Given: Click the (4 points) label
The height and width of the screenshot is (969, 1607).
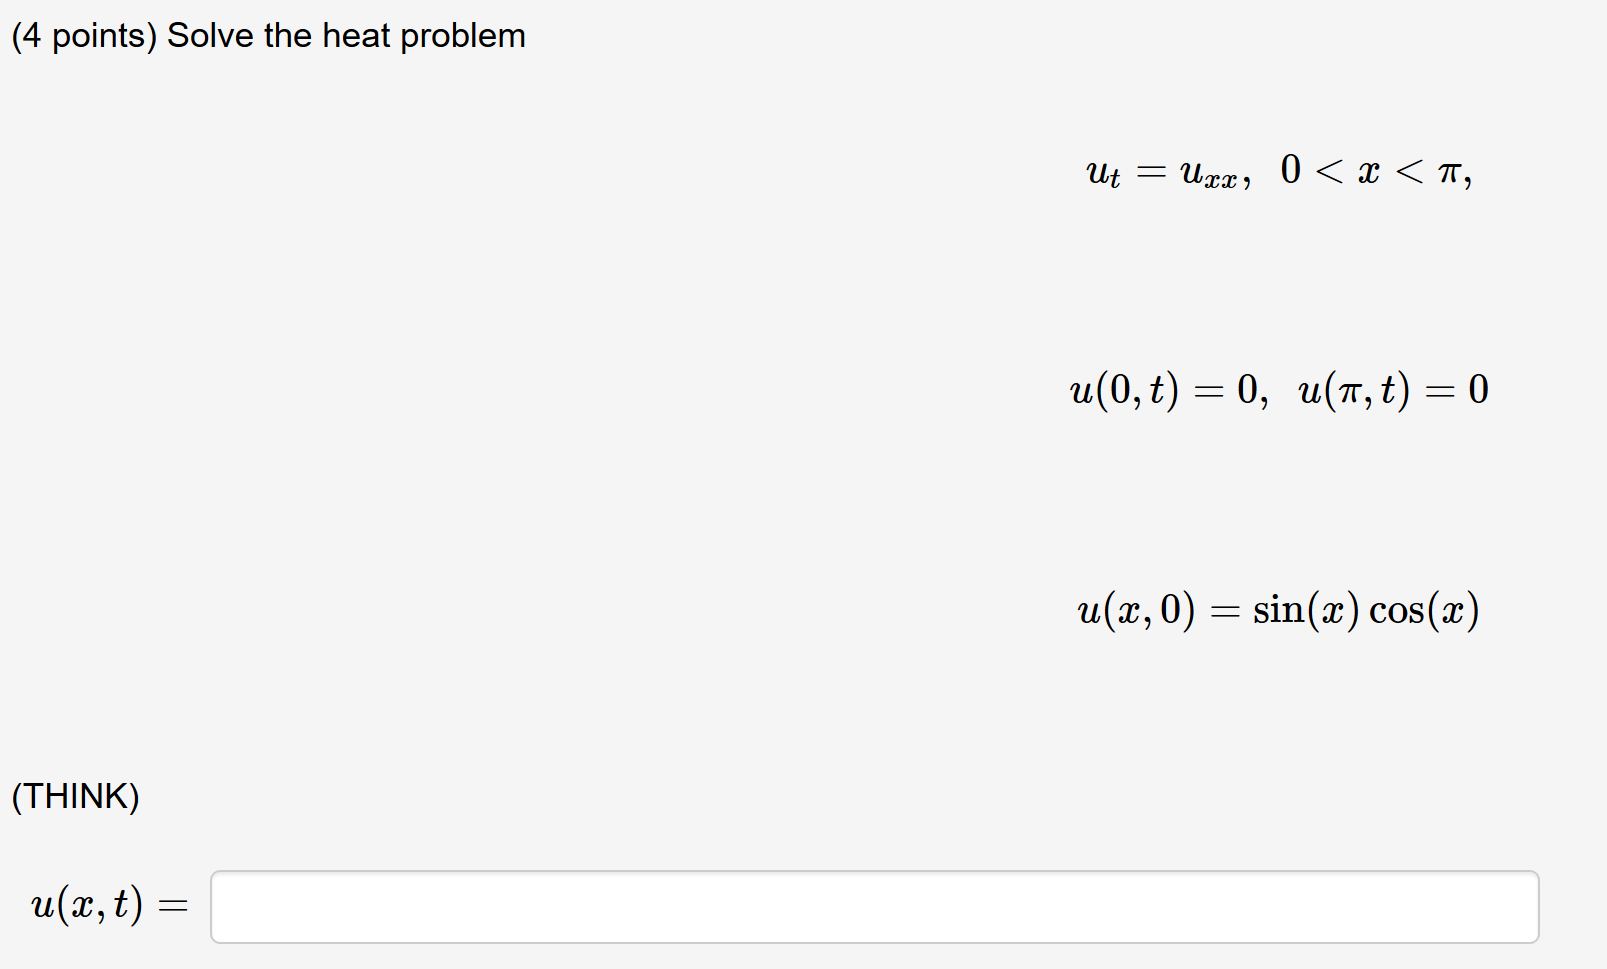Looking at the screenshot, I should coord(85,35).
